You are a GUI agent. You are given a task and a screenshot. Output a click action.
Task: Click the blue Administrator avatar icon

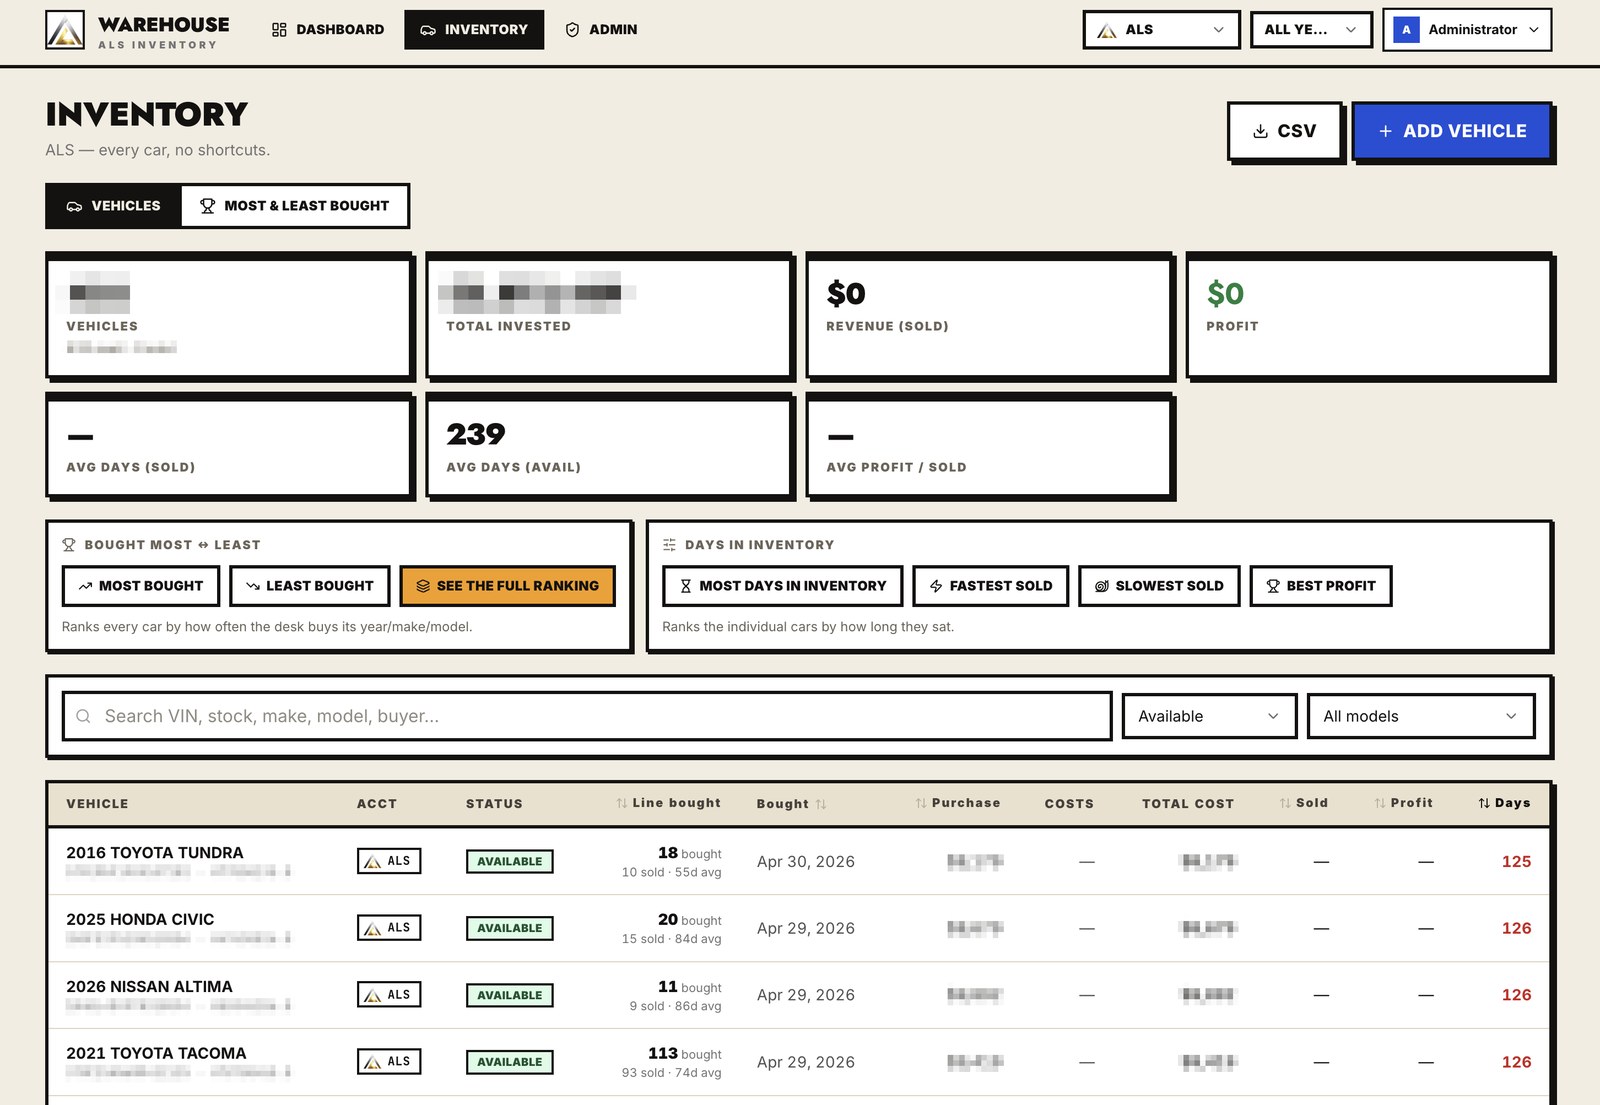(x=1406, y=30)
